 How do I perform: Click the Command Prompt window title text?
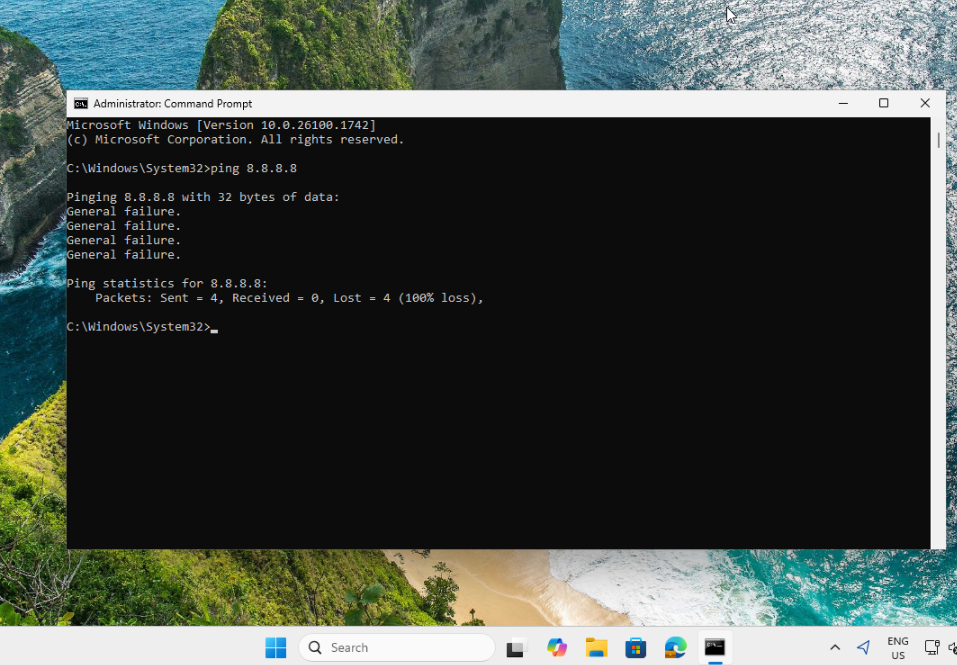point(172,104)
